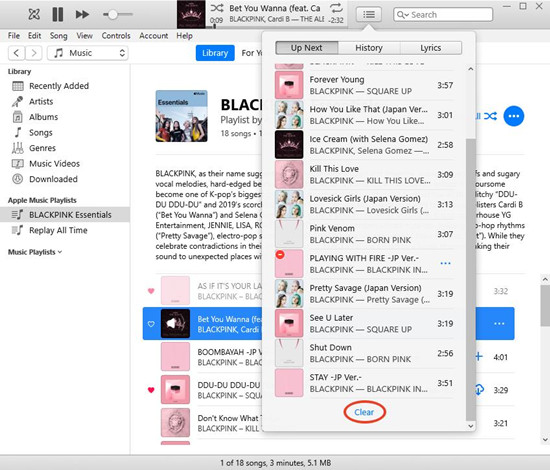Toggle the red heart on DDU-DU DDU-DU row
This screenshot has width=550, height=470.
click(151, 390)
